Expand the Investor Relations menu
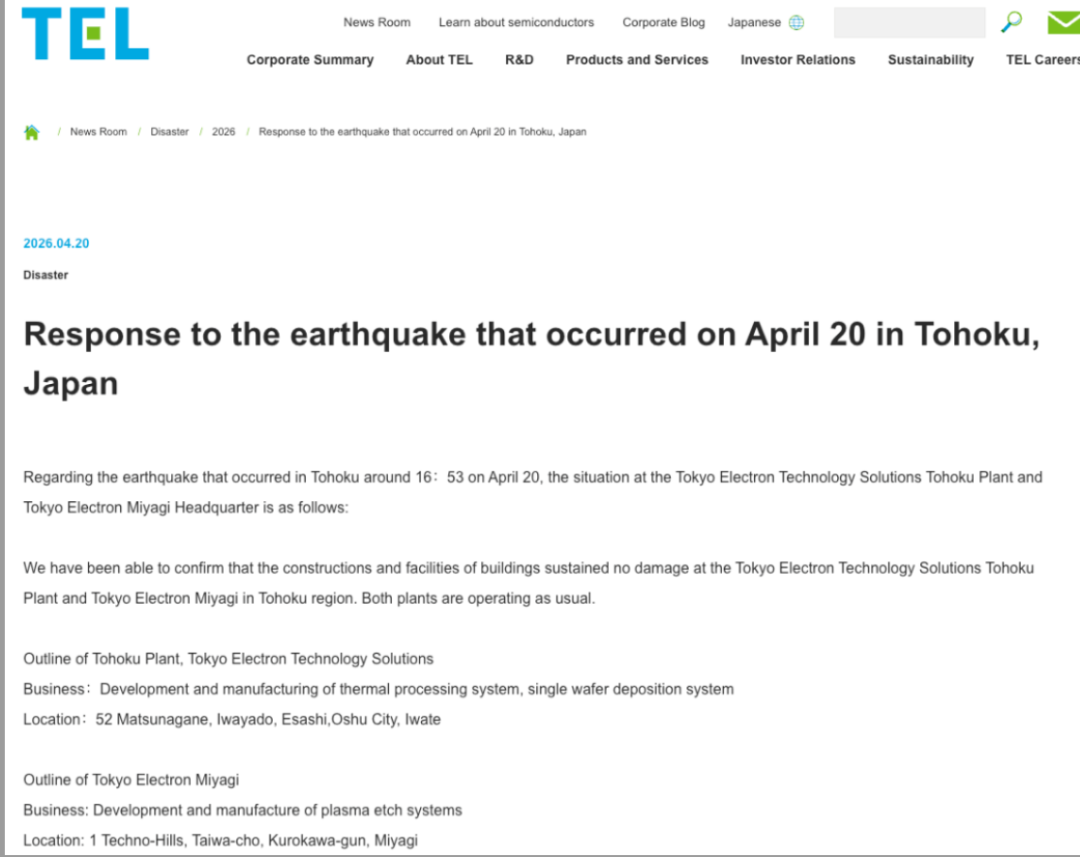 tap(798, 60)
